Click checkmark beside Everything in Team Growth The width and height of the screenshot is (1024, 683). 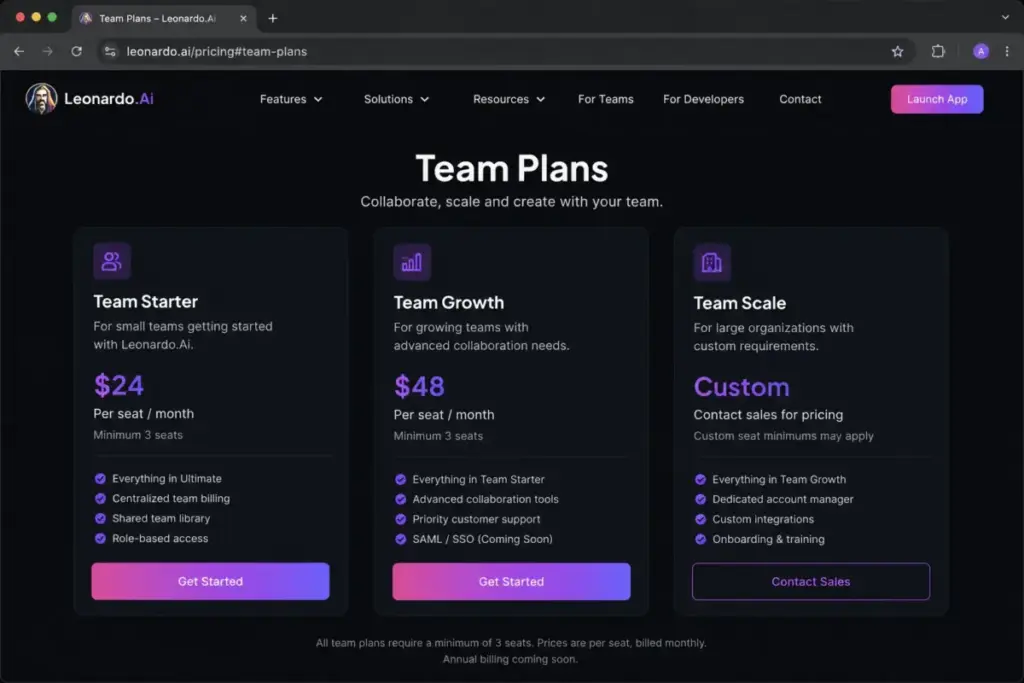tap(700, 479)
